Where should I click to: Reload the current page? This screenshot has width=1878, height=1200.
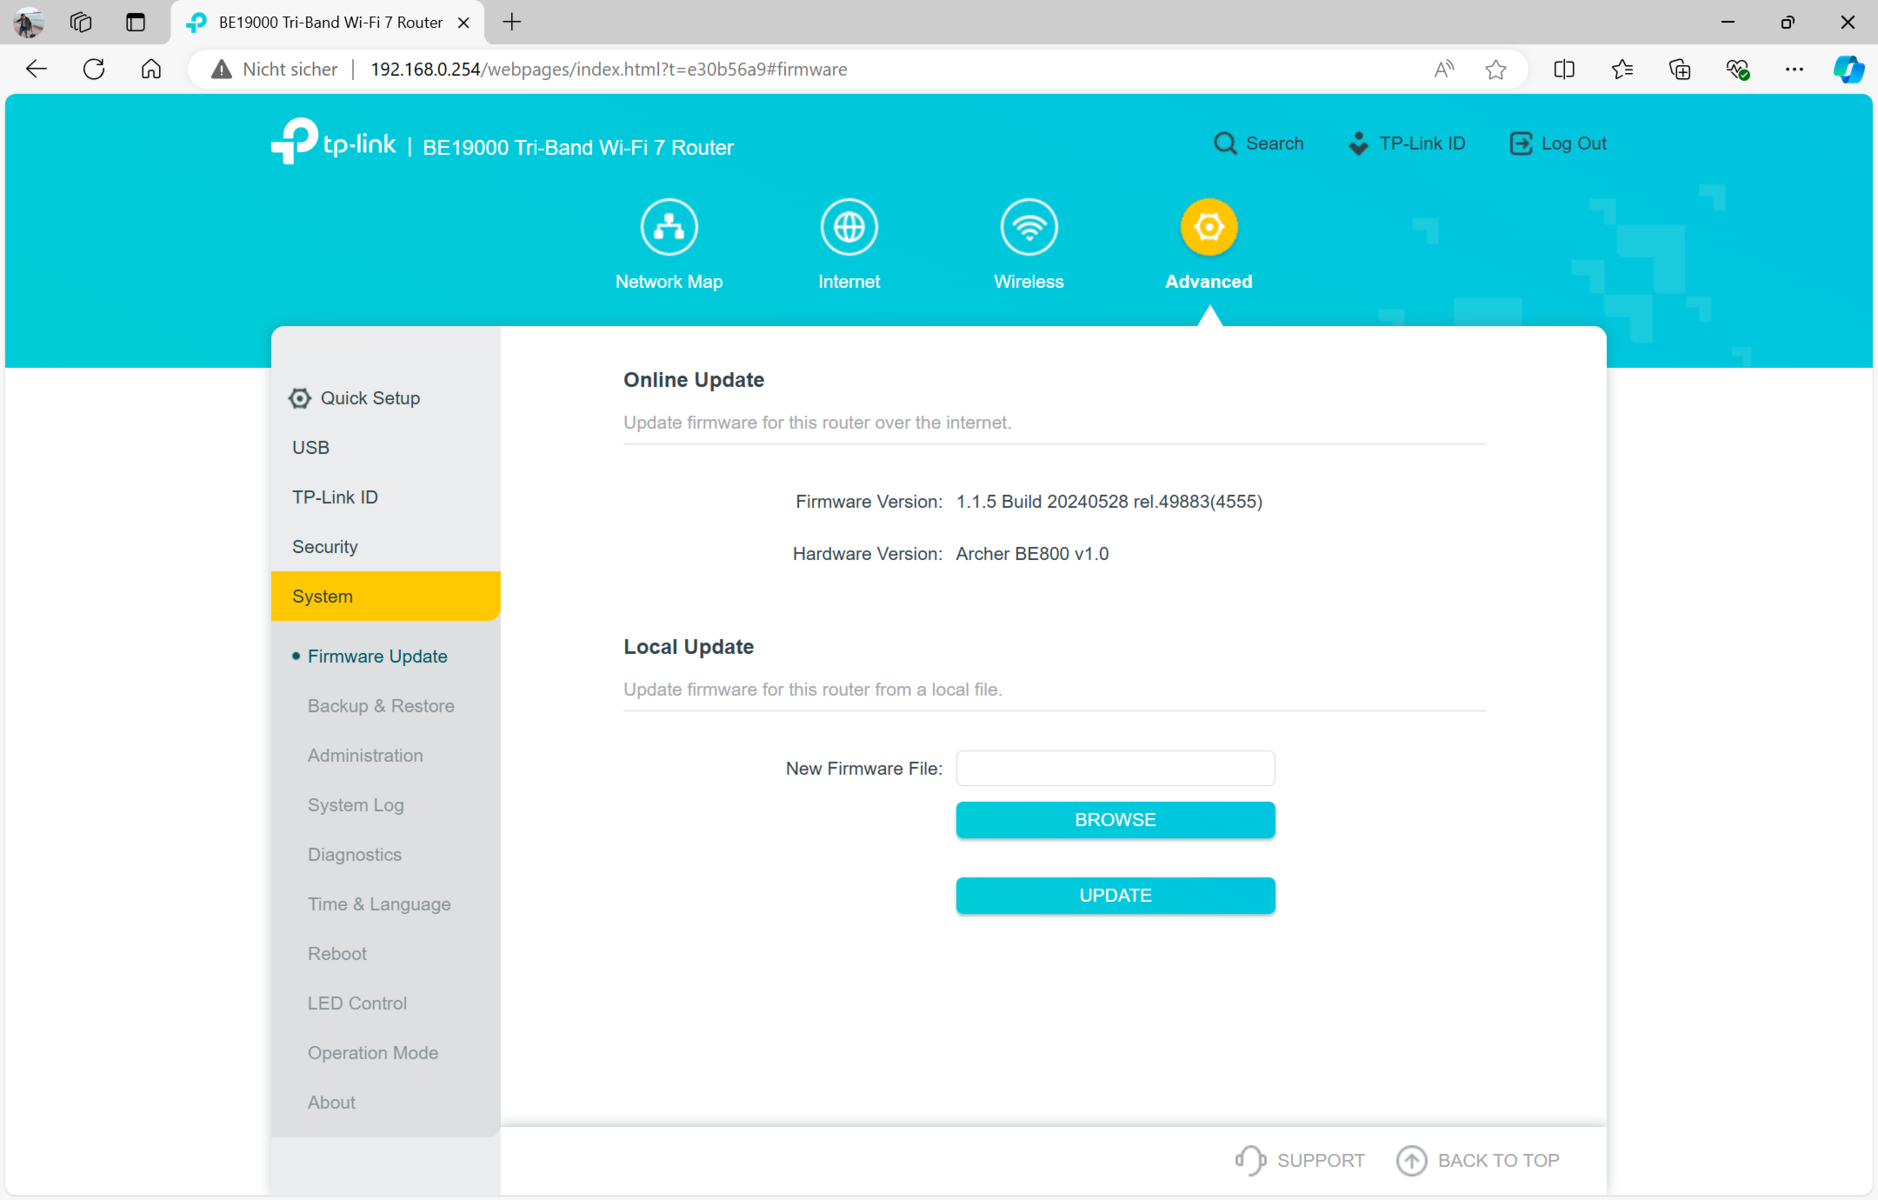[x=94, y=69]
